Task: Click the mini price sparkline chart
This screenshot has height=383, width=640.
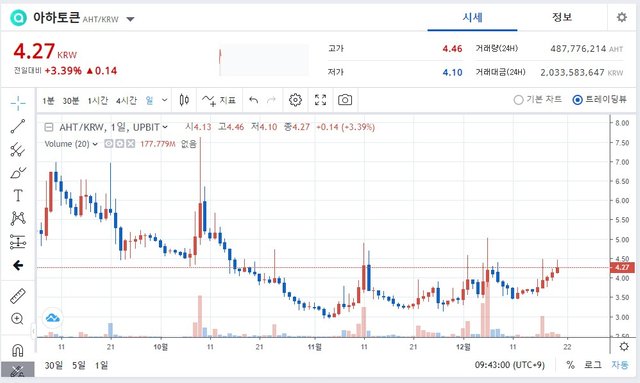Action: click(264, 61)
